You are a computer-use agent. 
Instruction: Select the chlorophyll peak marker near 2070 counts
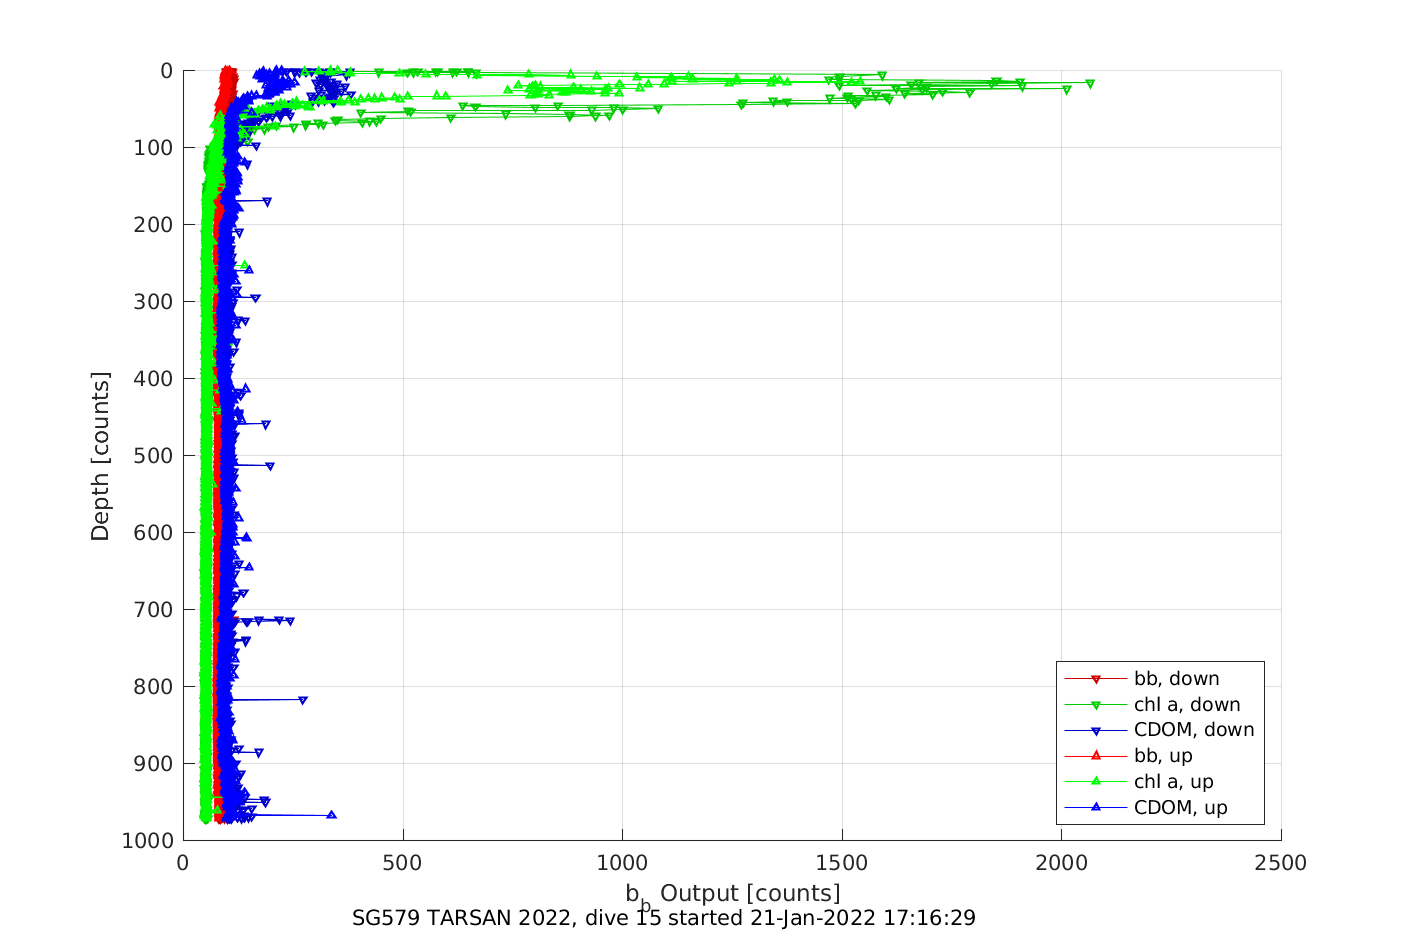click(x=1089, y=84)
